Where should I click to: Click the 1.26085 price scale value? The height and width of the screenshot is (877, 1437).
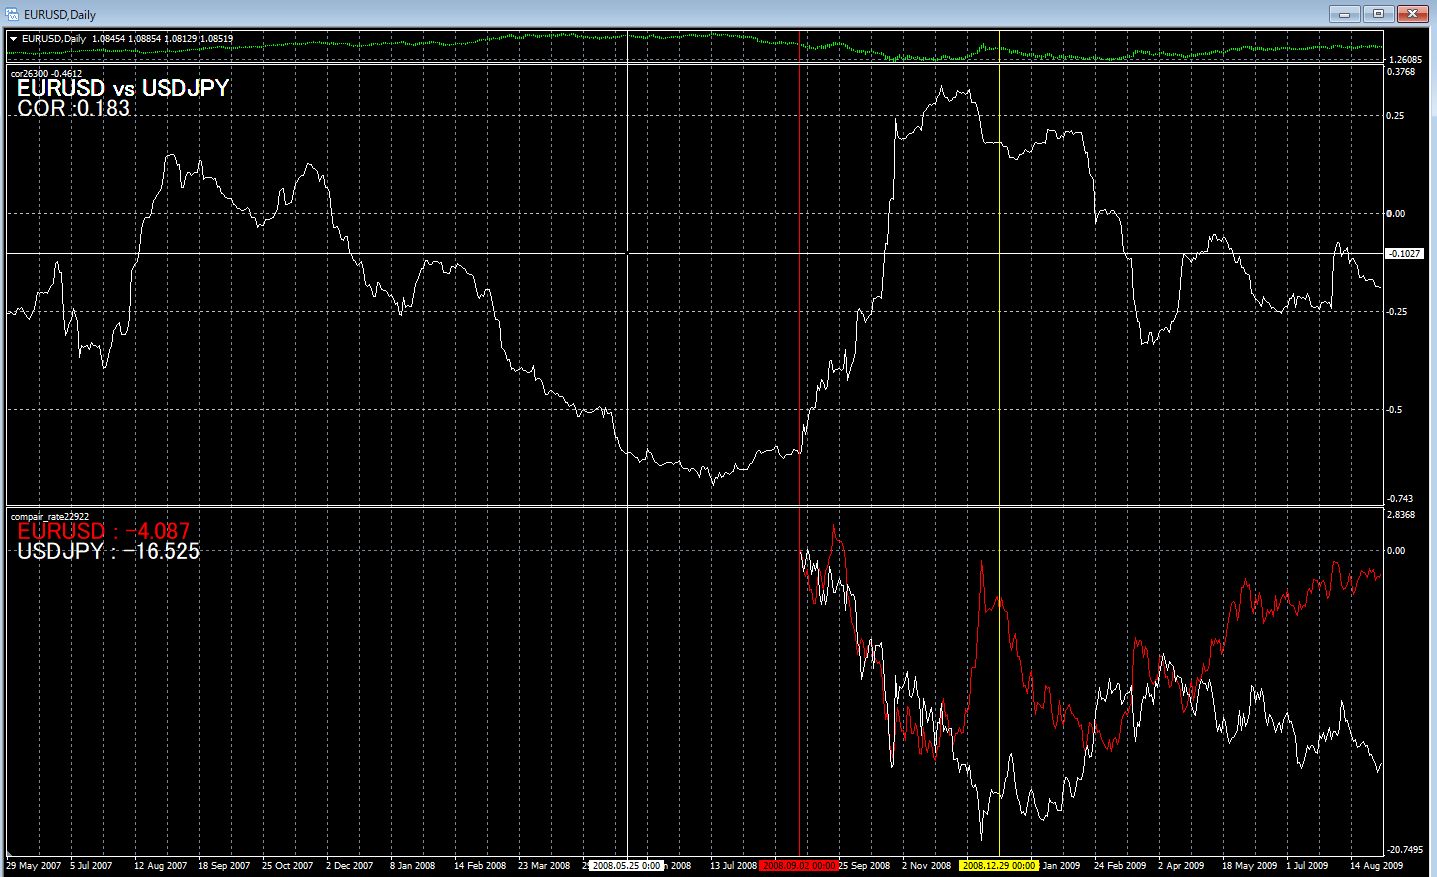(1405, 59)
